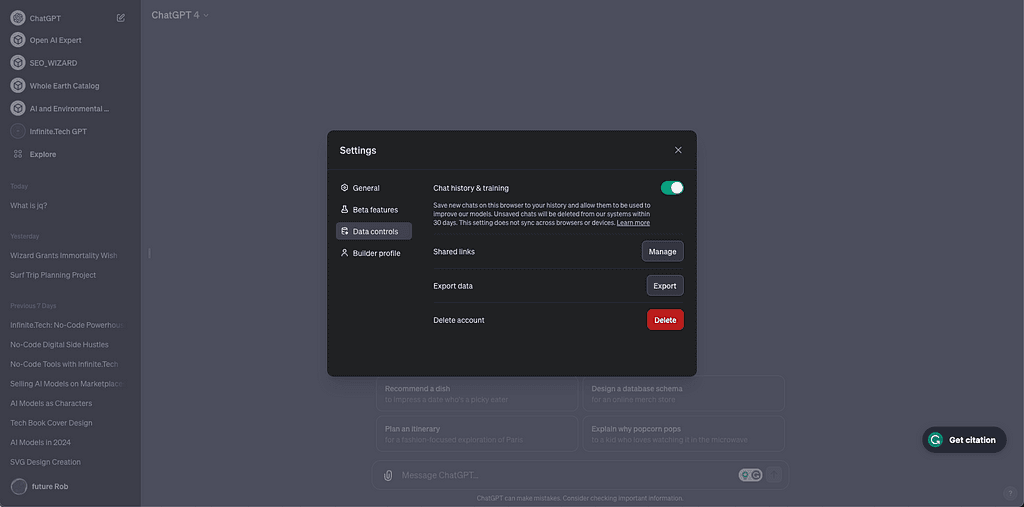
Task: Click 'Explain why popcorn pops' suggestion card
Action: pyautogui.click(x=684, y=434)
